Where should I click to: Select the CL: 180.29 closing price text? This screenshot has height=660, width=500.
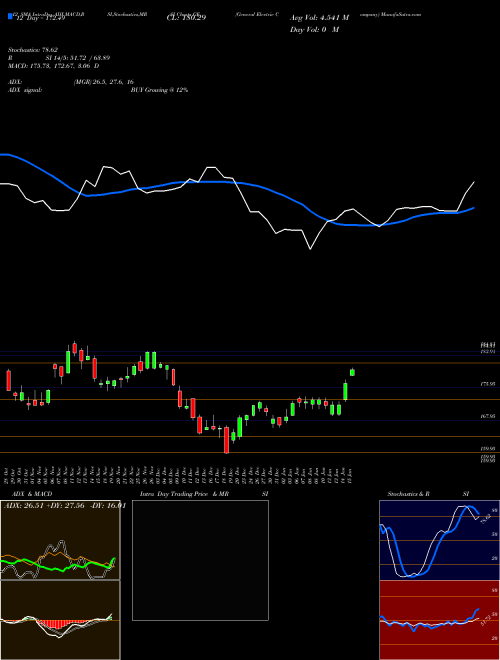coord(186,18)
